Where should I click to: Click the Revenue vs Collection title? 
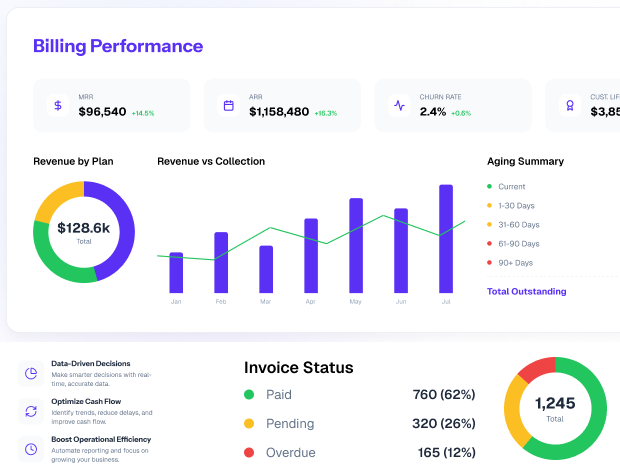[x=211, y=161]
